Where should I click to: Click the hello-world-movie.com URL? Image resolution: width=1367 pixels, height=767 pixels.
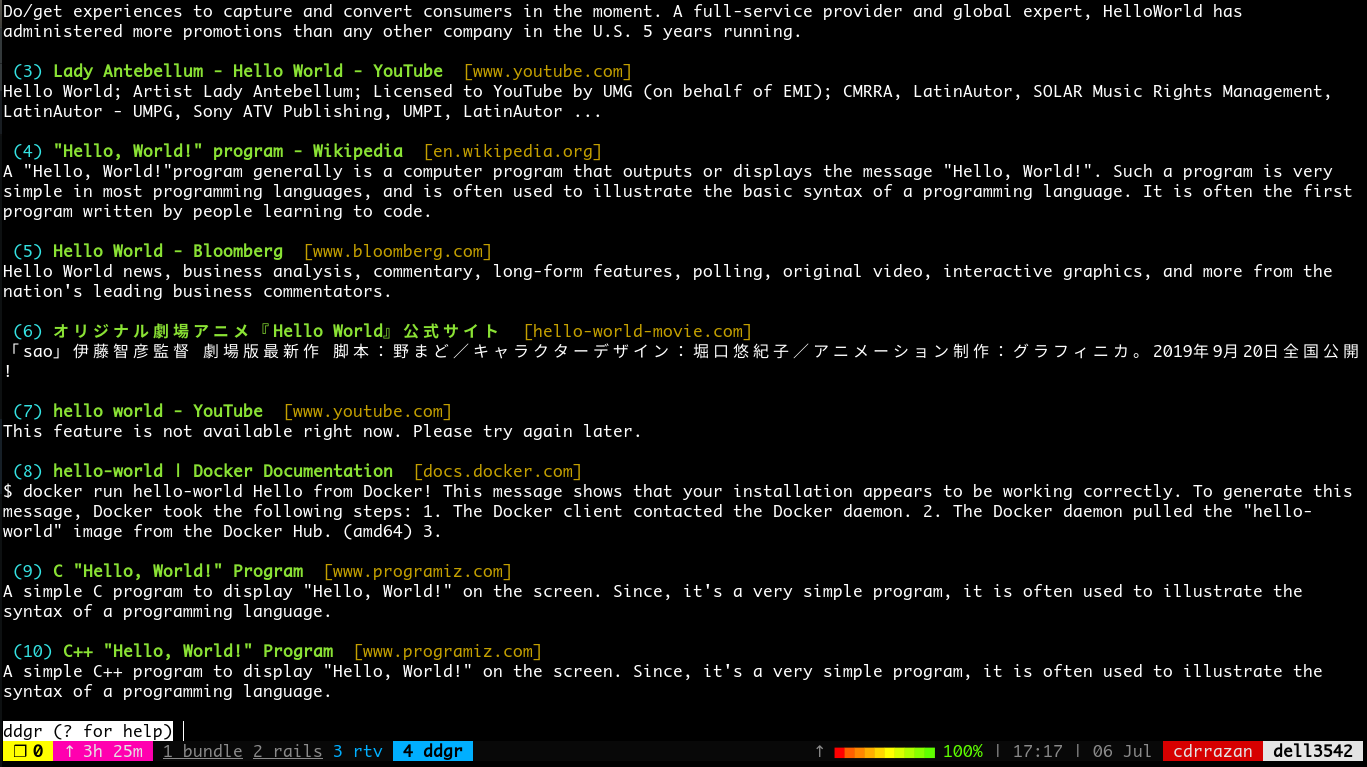[x=637, y=331]
